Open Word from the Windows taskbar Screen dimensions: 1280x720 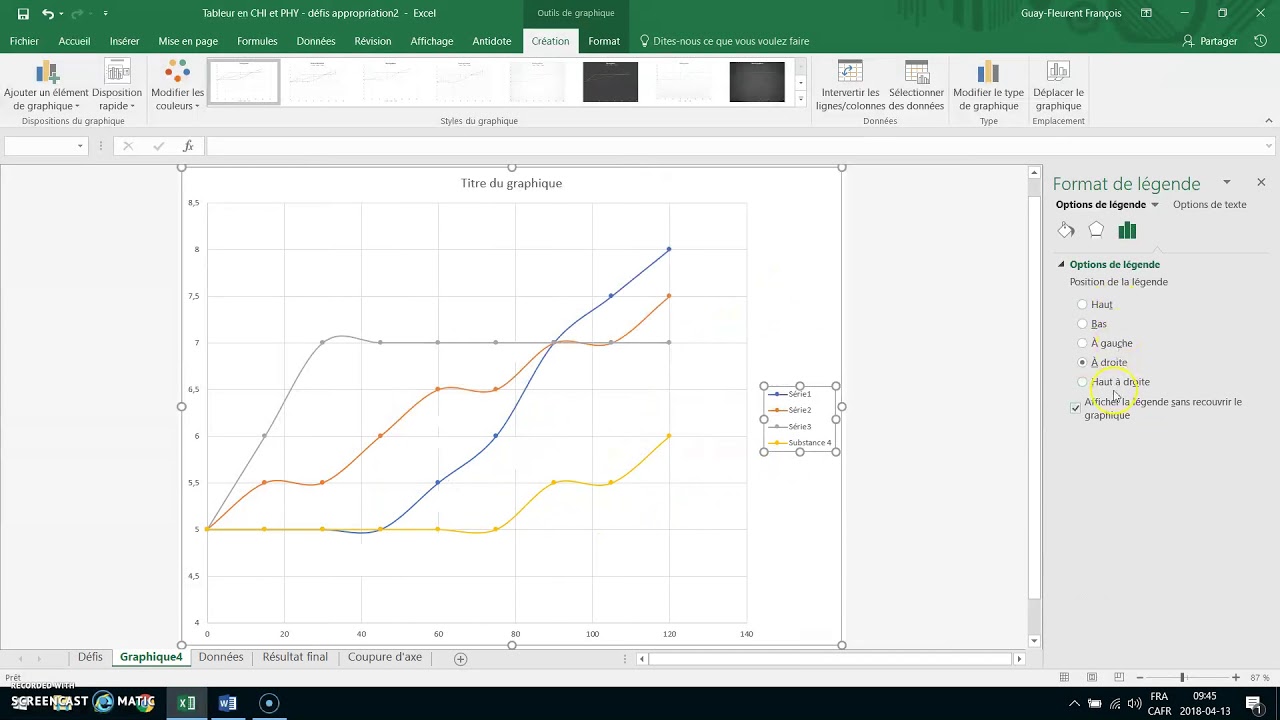tap(227, 703)
